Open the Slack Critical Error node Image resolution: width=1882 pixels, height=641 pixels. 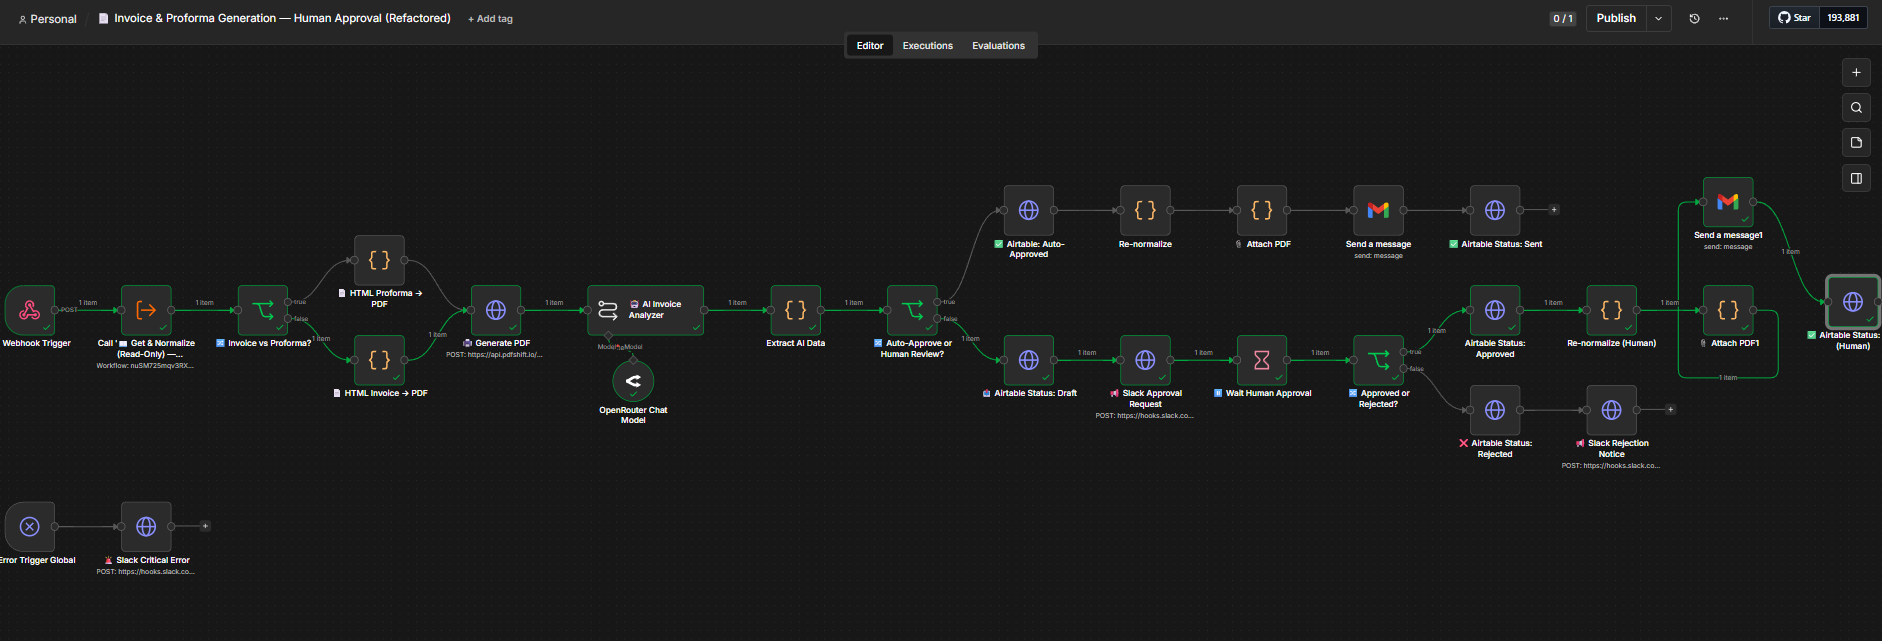coord(146,526)
